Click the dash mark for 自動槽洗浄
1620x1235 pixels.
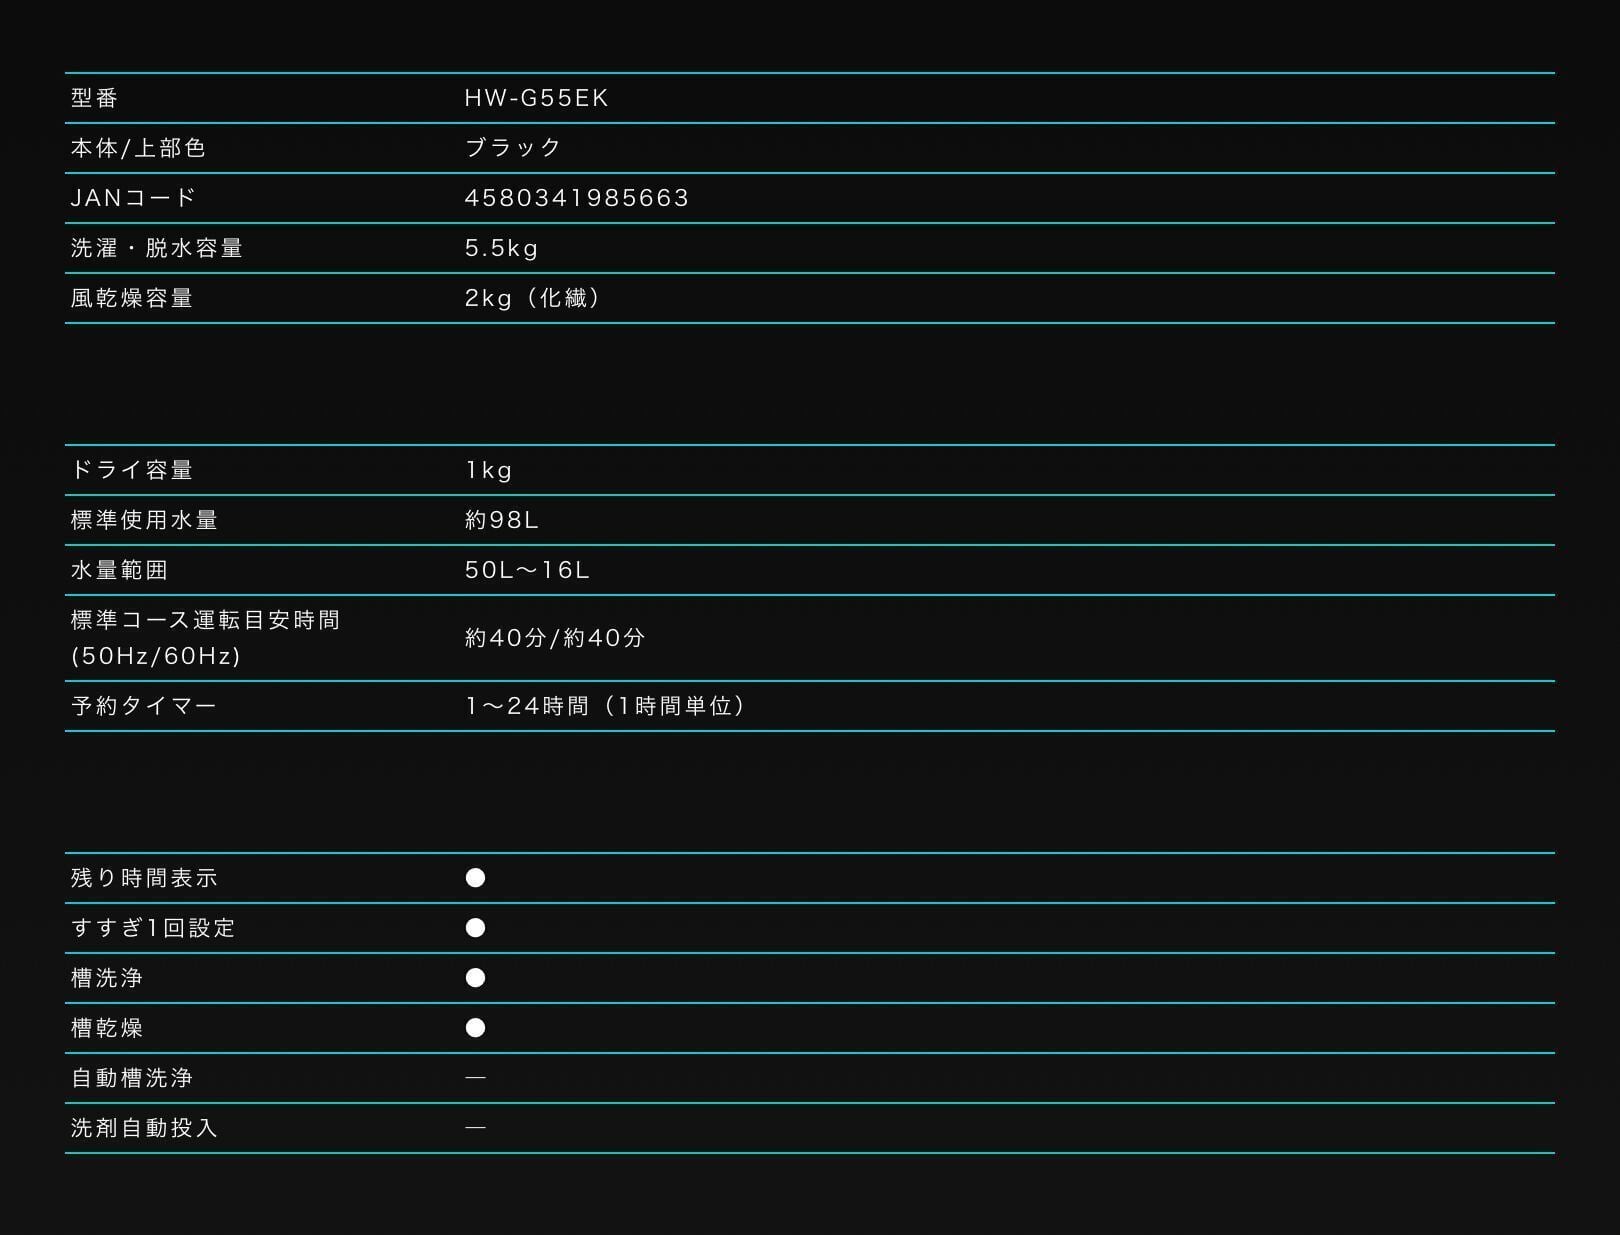476,1078
